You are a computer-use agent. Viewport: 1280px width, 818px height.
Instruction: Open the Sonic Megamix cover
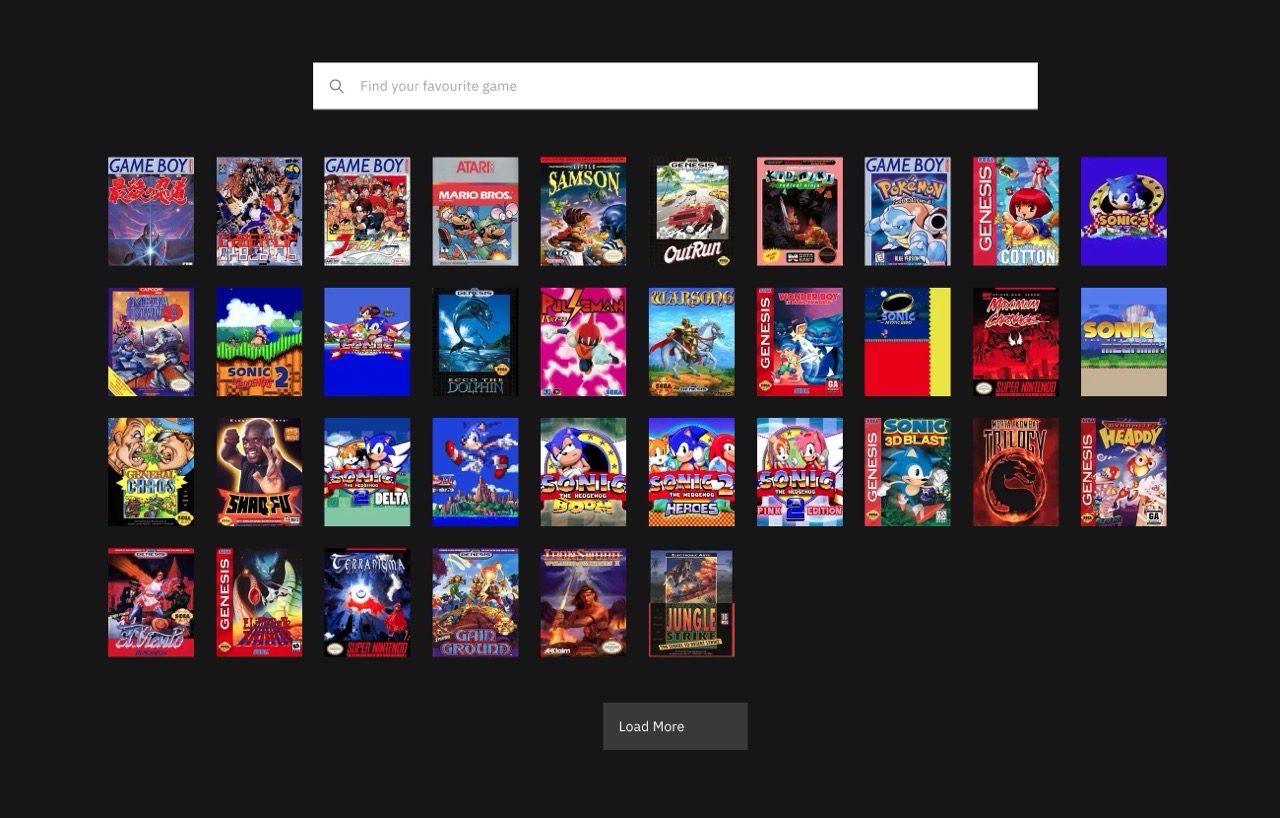(x=1124, y=342)
